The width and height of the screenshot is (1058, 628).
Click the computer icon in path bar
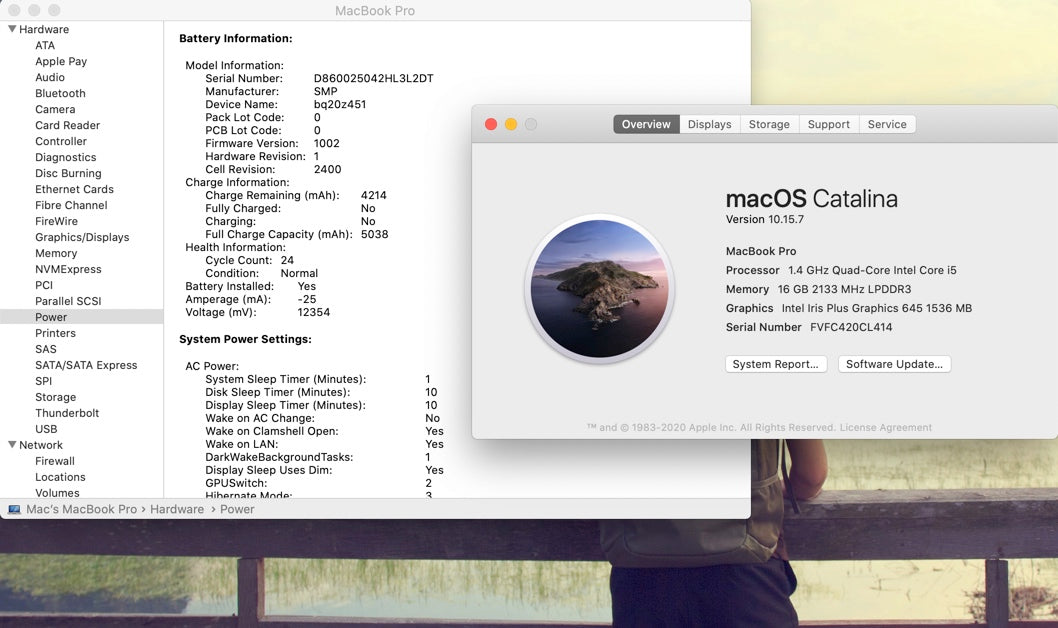click(x=14, y=509)
